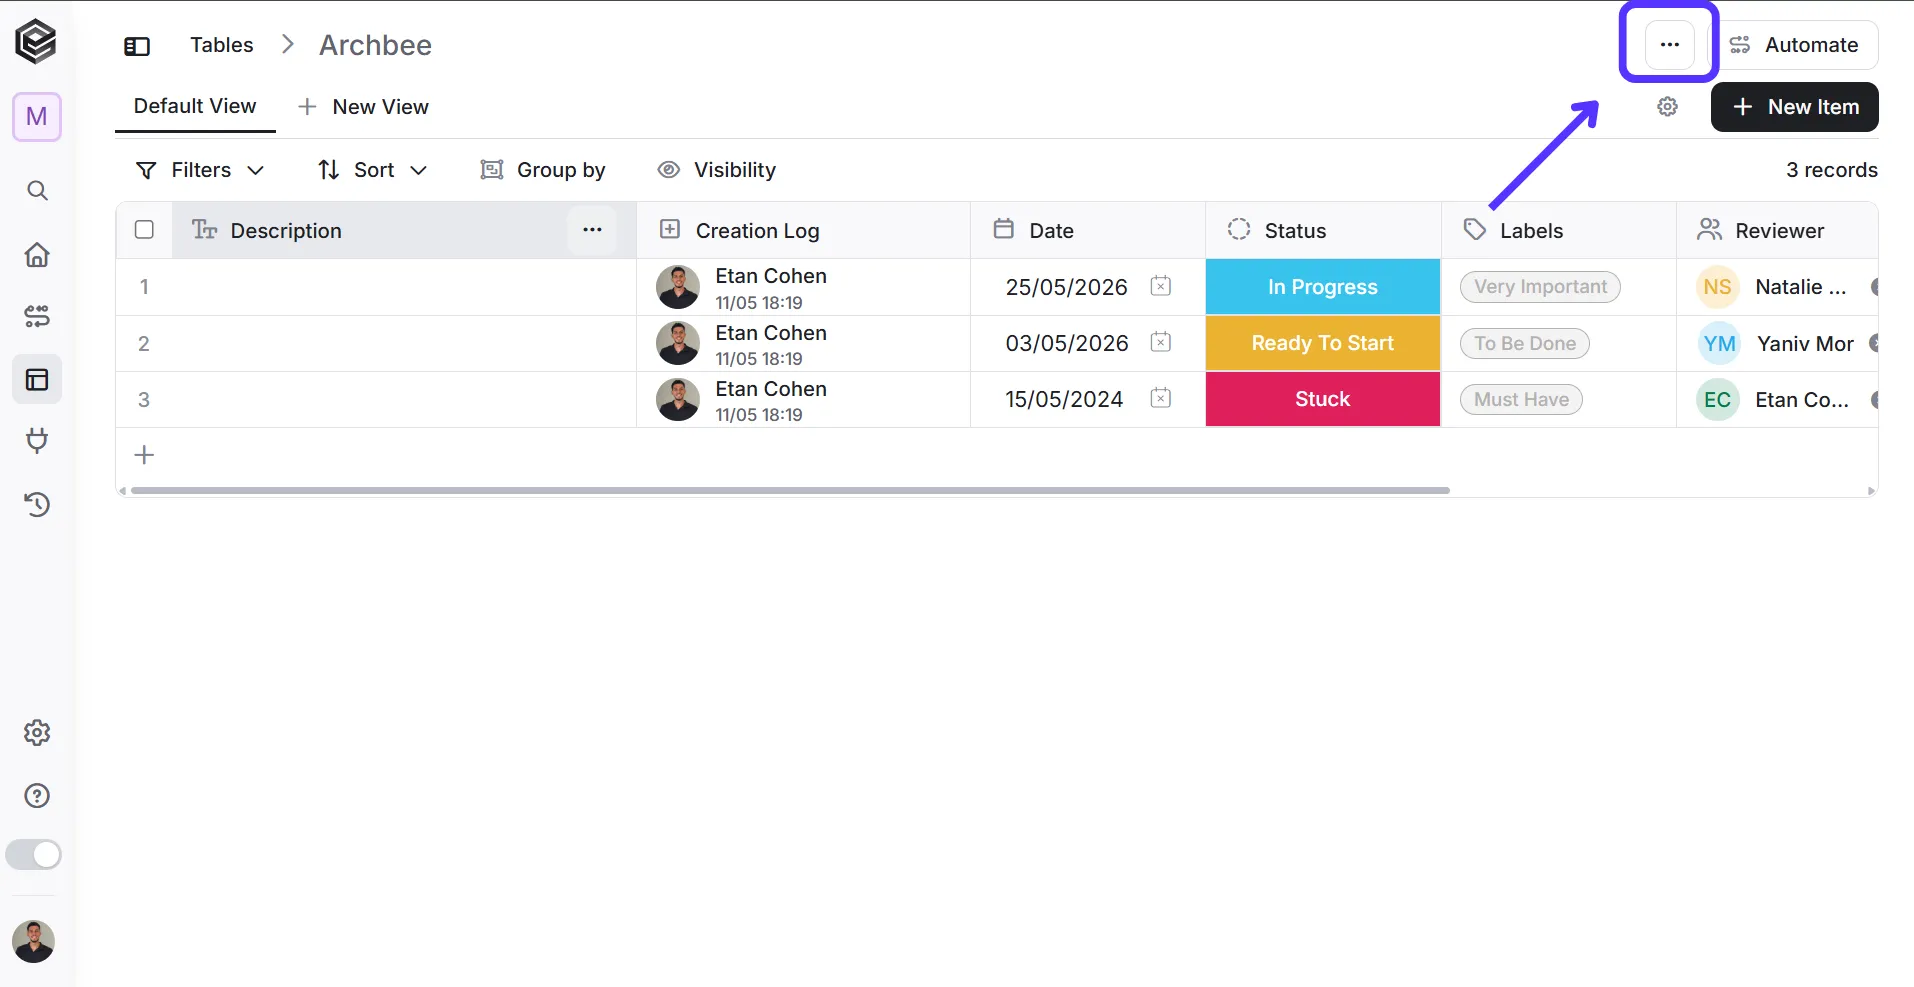This screenshot has width=1914, height=987.
Task: Go to Home via the house icon
Action: 37,255
